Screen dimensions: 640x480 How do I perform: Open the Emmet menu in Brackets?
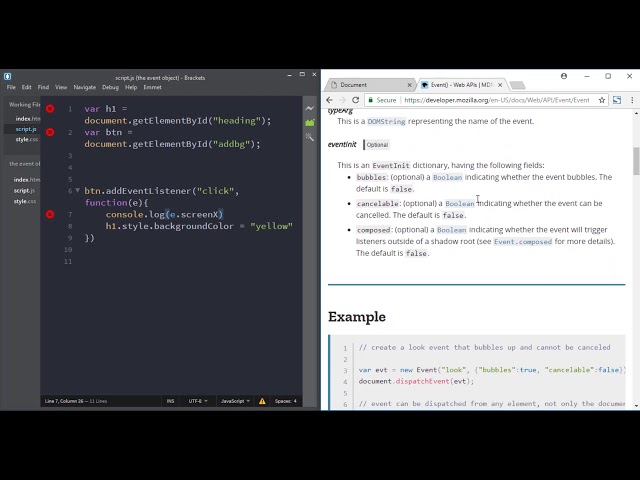point(152,87)
